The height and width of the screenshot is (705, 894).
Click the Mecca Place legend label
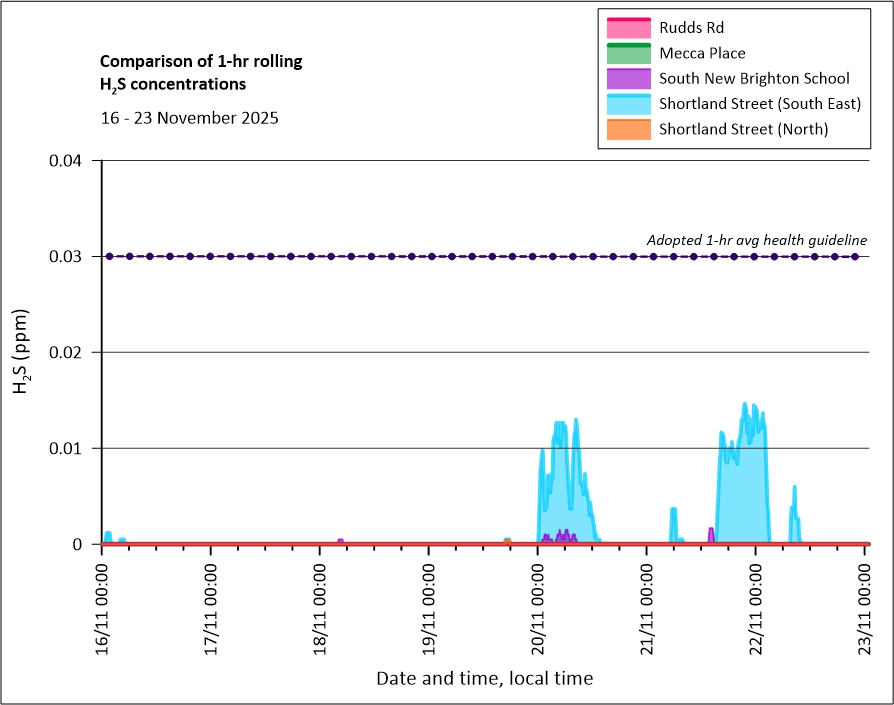(x=702, y=53)
